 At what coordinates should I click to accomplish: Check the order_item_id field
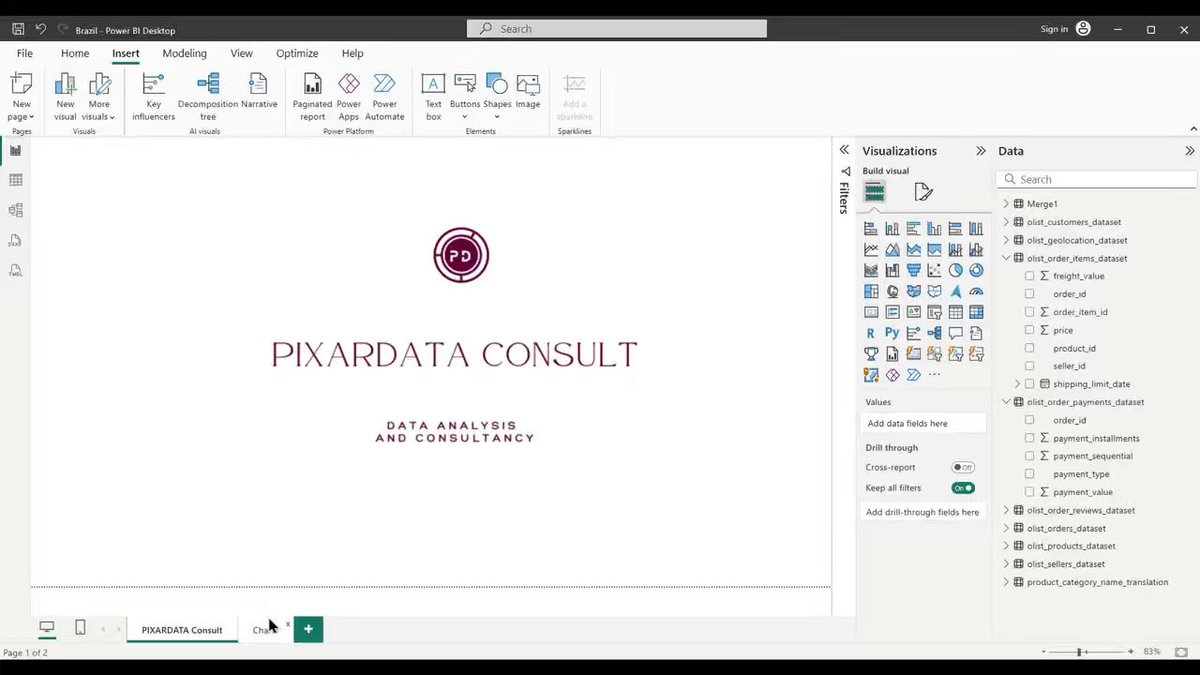(1029, 312)
